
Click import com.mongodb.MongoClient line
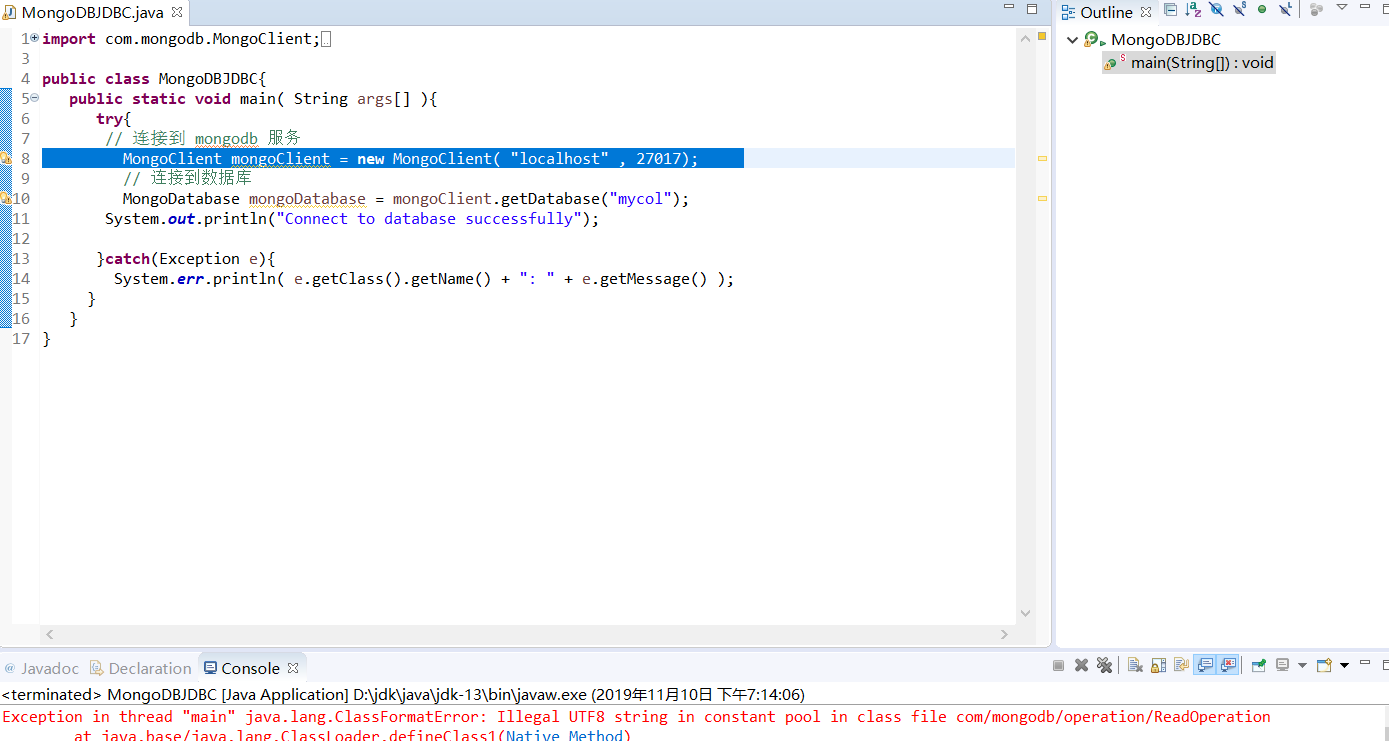click(x=182, y=38)
